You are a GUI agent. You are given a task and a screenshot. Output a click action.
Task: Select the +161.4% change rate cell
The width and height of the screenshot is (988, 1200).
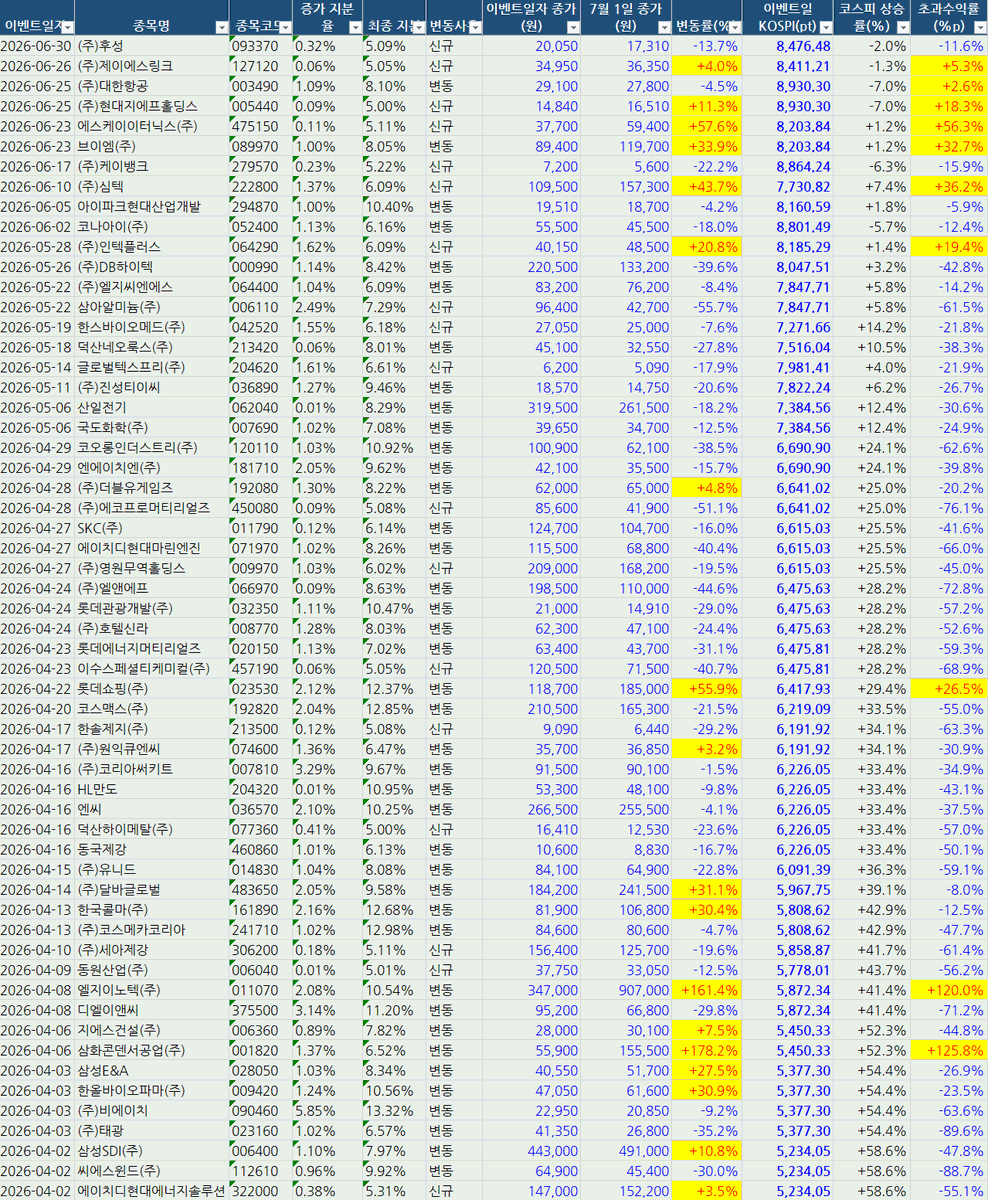pyautogui.click(x=706, y=988)
